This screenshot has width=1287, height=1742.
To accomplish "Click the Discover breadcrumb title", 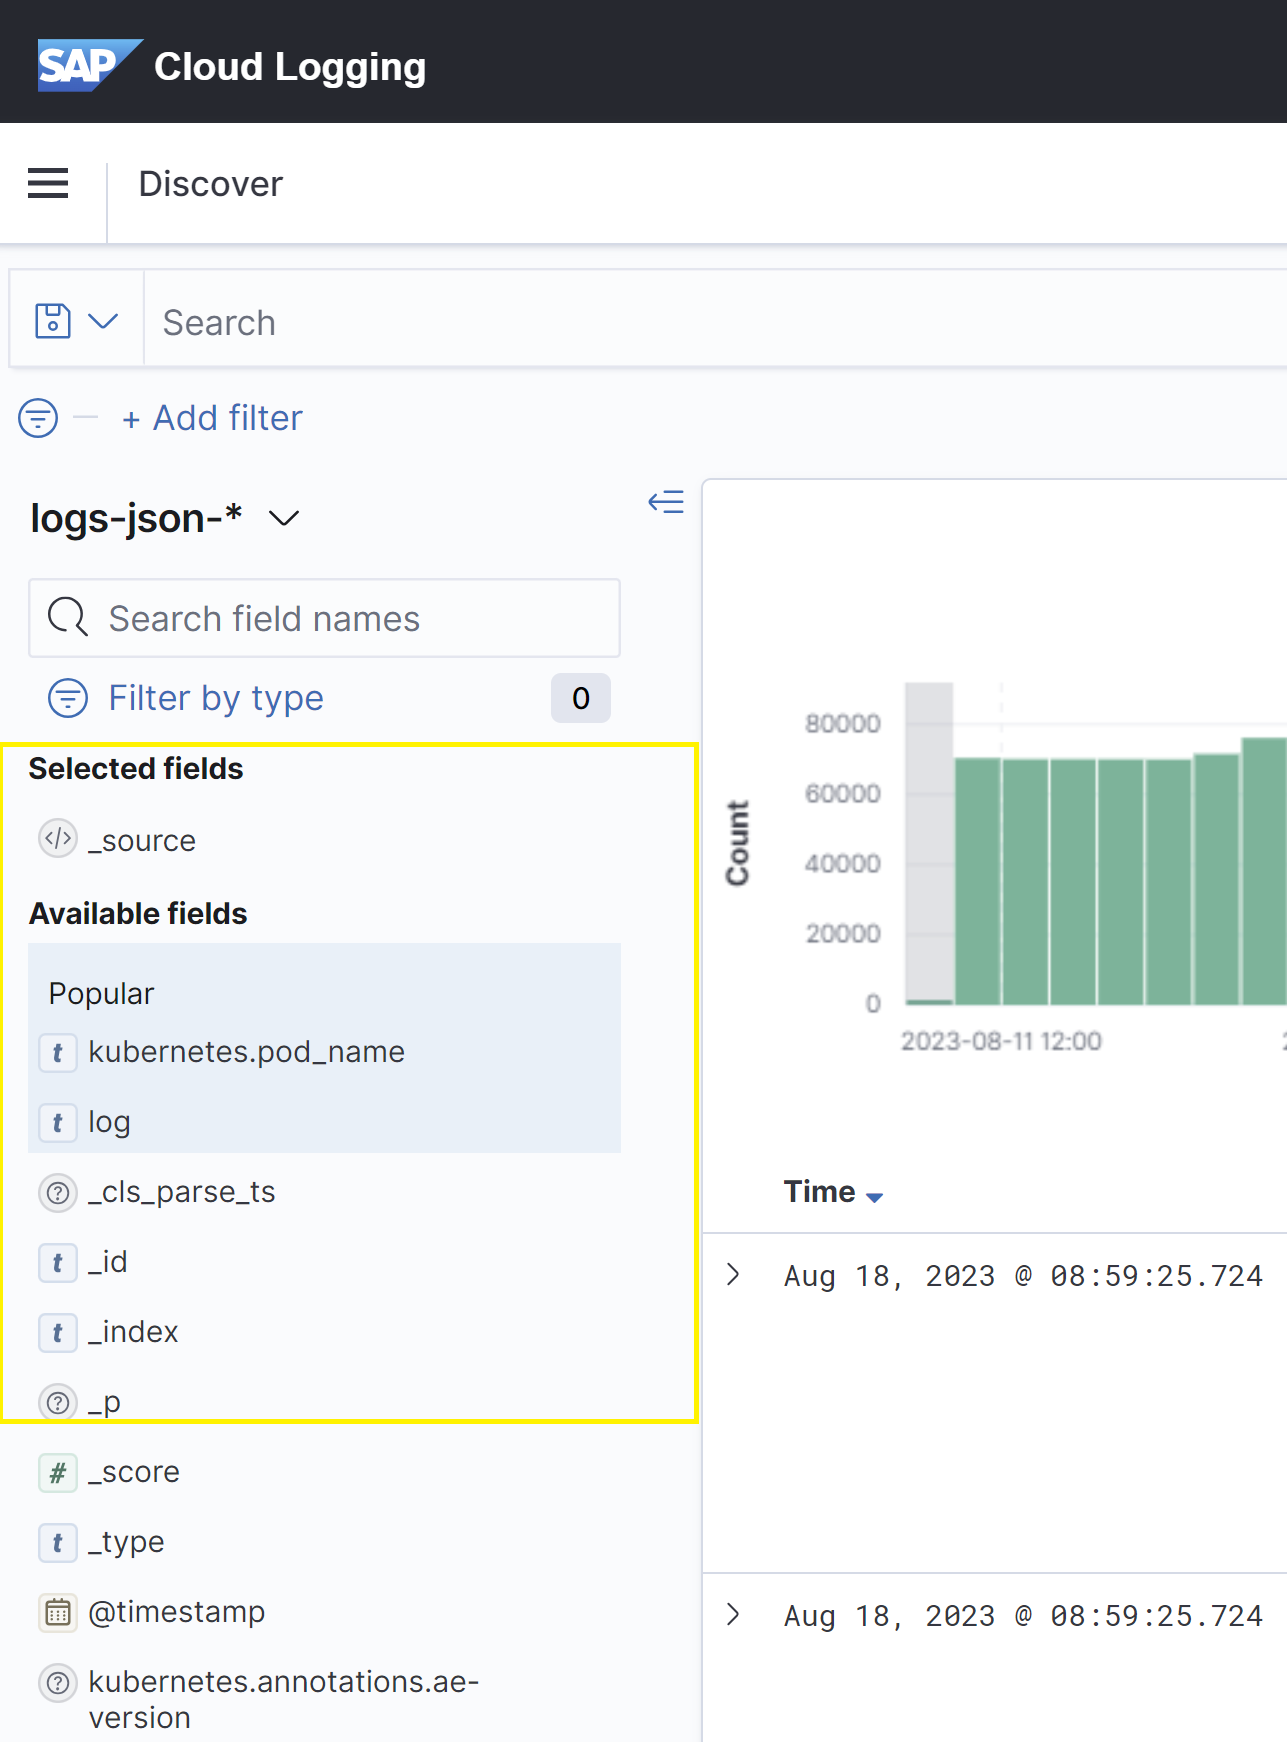I will (211, 184).
